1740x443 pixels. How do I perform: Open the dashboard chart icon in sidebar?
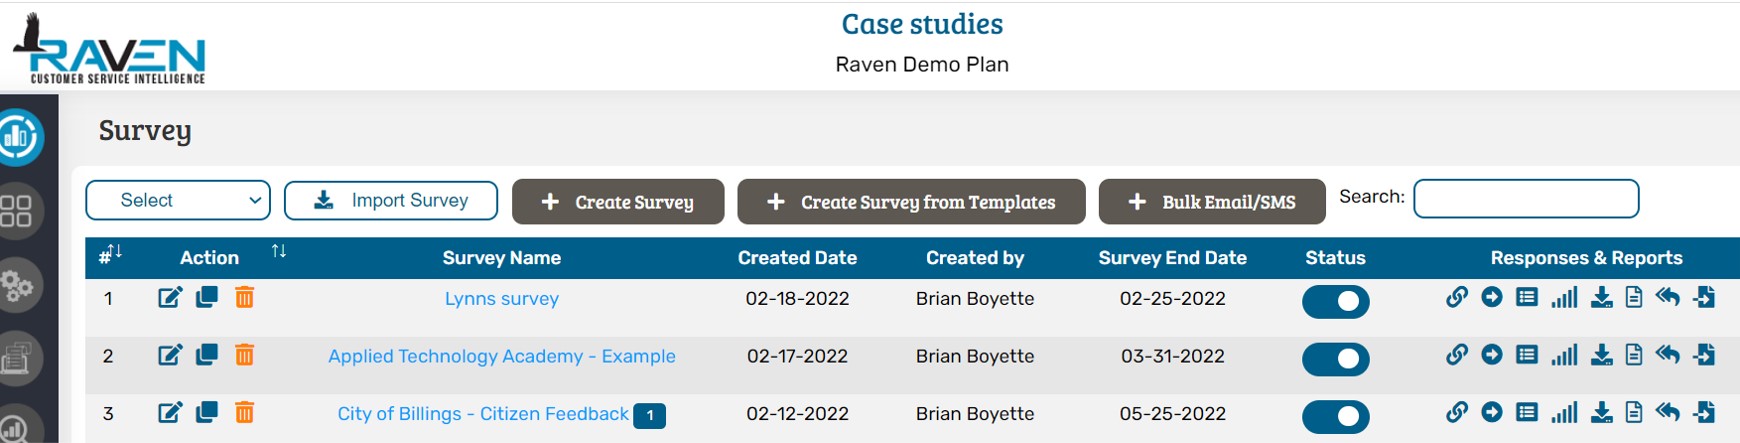click(18, 137)
